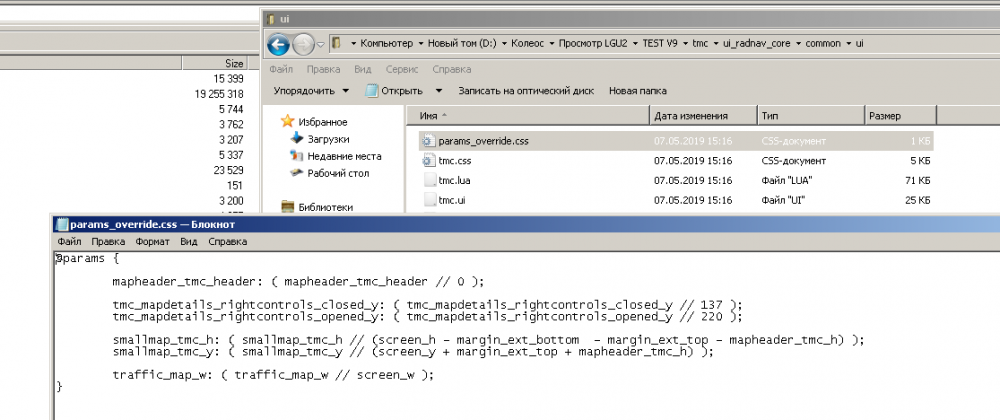The width and height of the screenshot is (1000, 420).
Task: Select Библиотеки in navigation pane
Action: 325,207
